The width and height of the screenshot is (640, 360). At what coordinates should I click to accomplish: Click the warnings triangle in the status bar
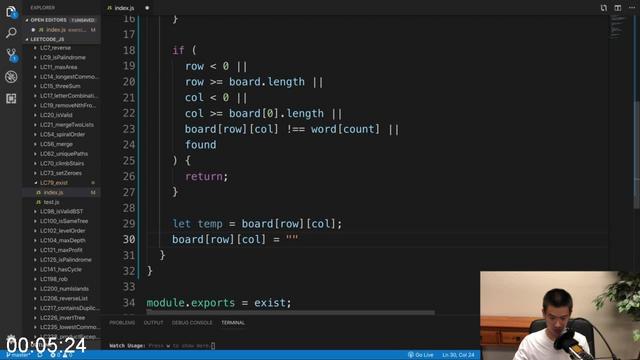pos(65,355)
